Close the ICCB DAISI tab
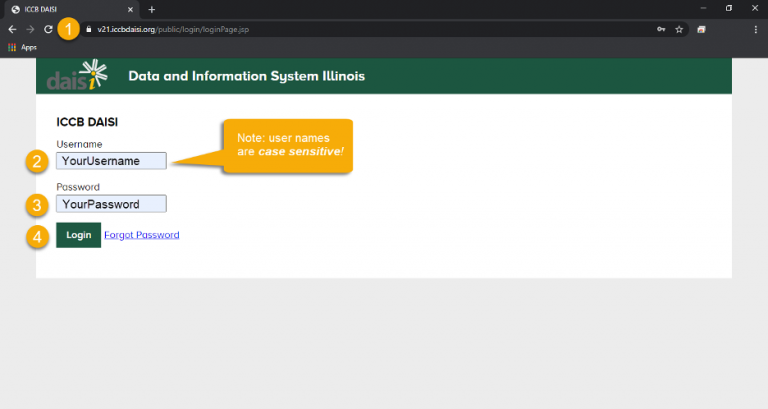768x409 pixels. tap(130, 9)
